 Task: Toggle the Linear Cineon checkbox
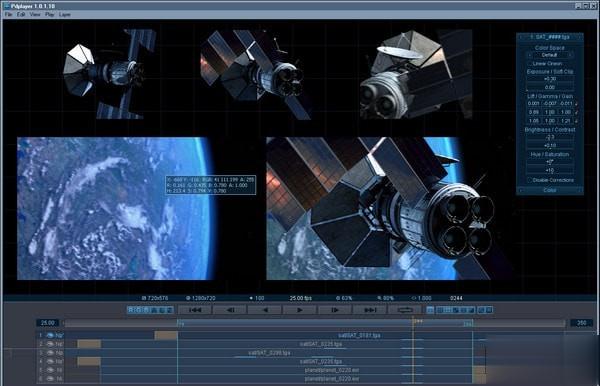click(530, 64)
